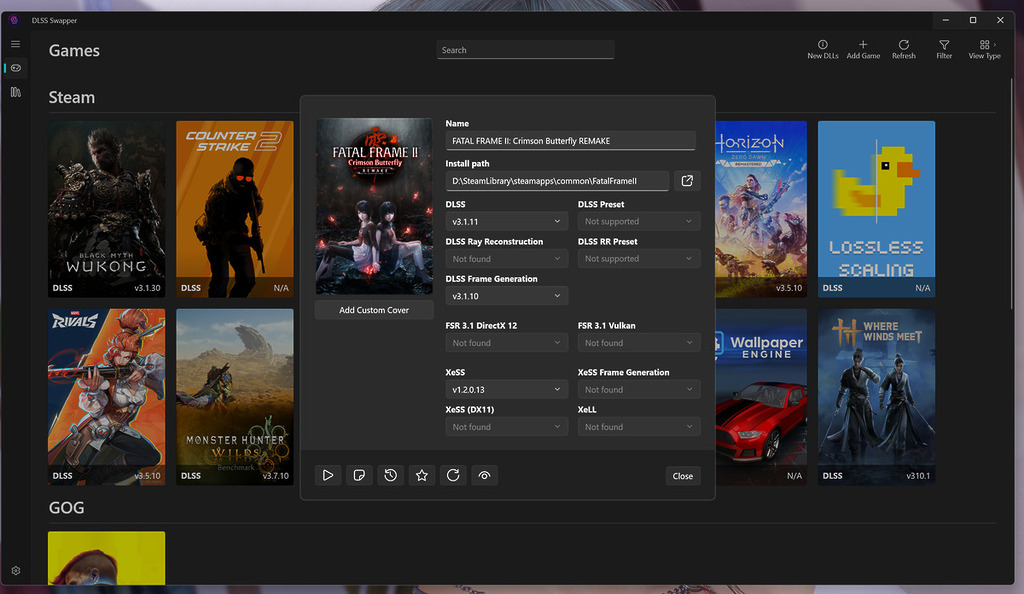Open the Library page in the sidebar
This screenshot has width=1024, height=594.
16,92
